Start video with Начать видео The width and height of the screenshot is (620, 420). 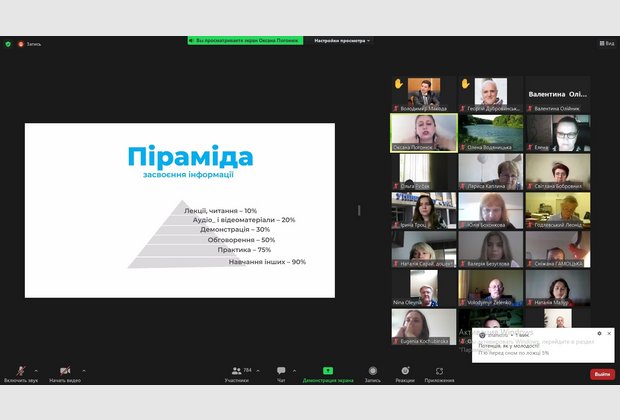[x=64, y=371]
